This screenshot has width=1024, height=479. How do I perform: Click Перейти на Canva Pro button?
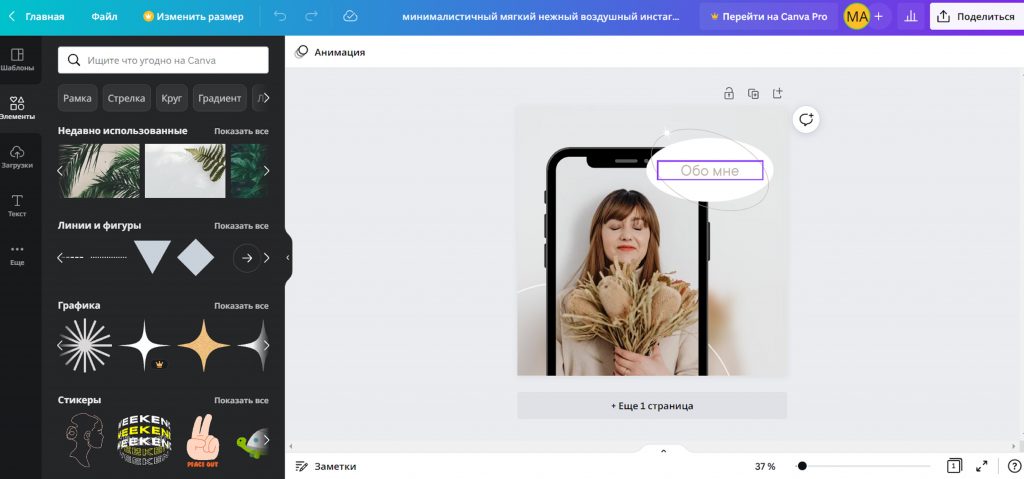(x=769, y=16)
